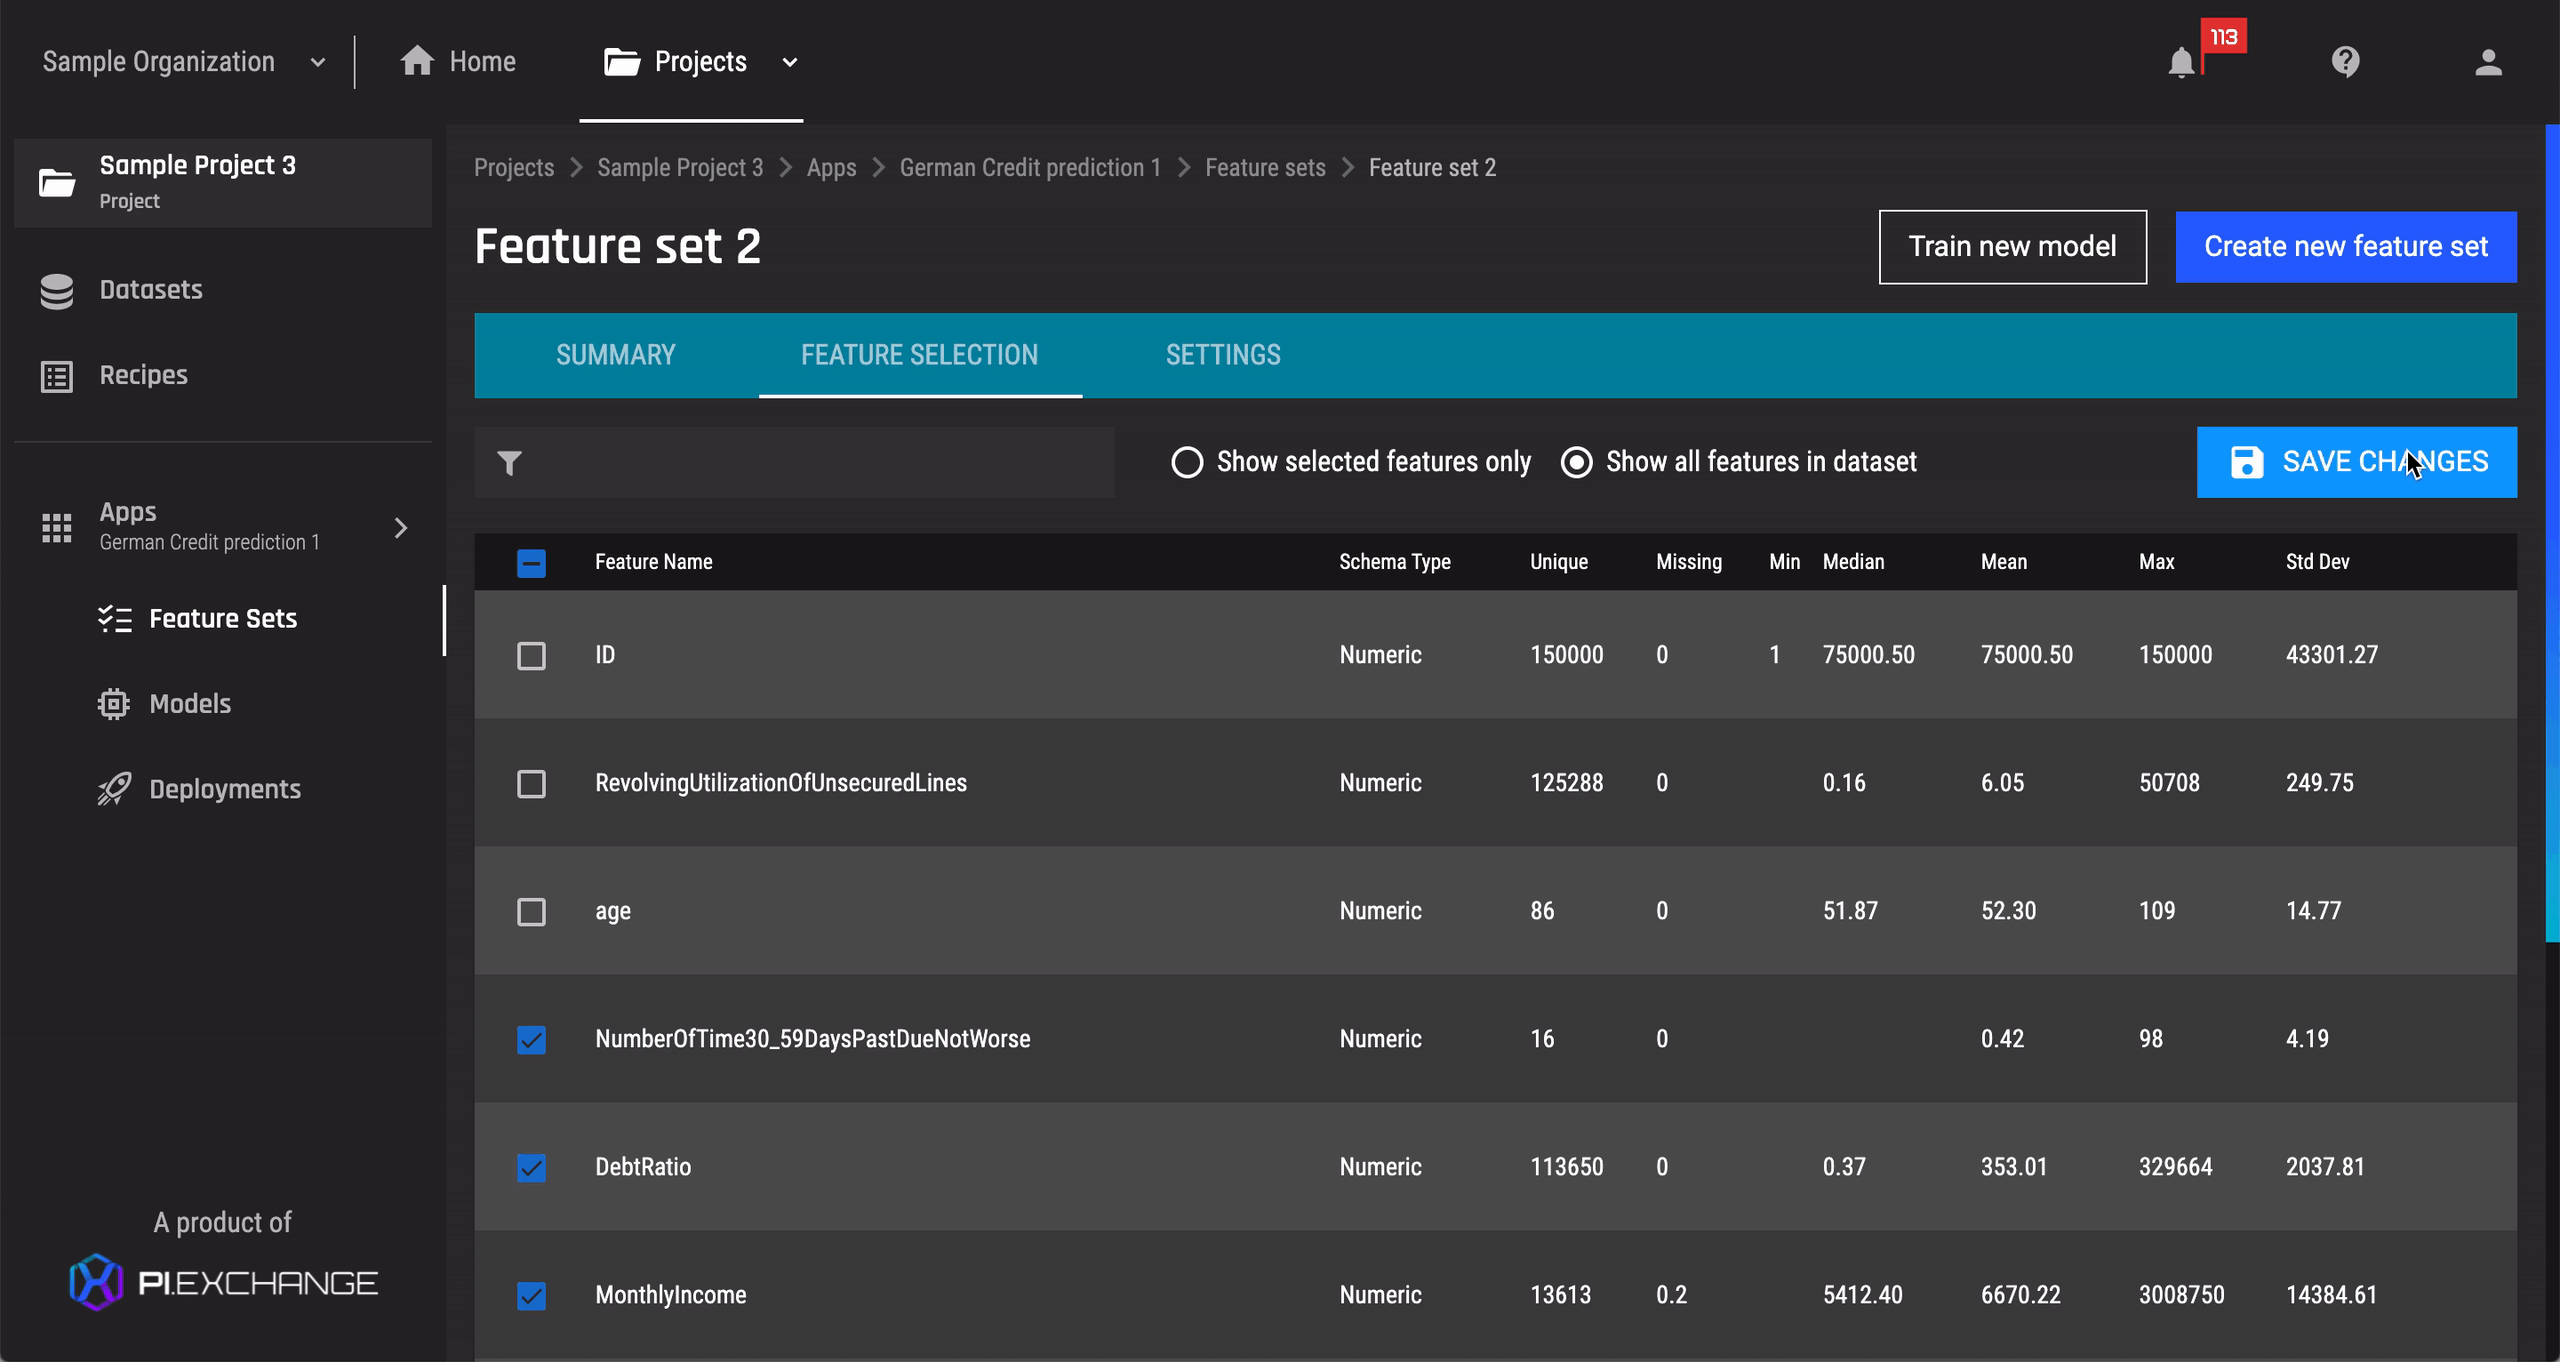The width and height of the screenshot is (2560, 1362).
Task: Check the RevolvingUtilizationOfUnsecuredLines checkbox
Action: tap(531, 784)
